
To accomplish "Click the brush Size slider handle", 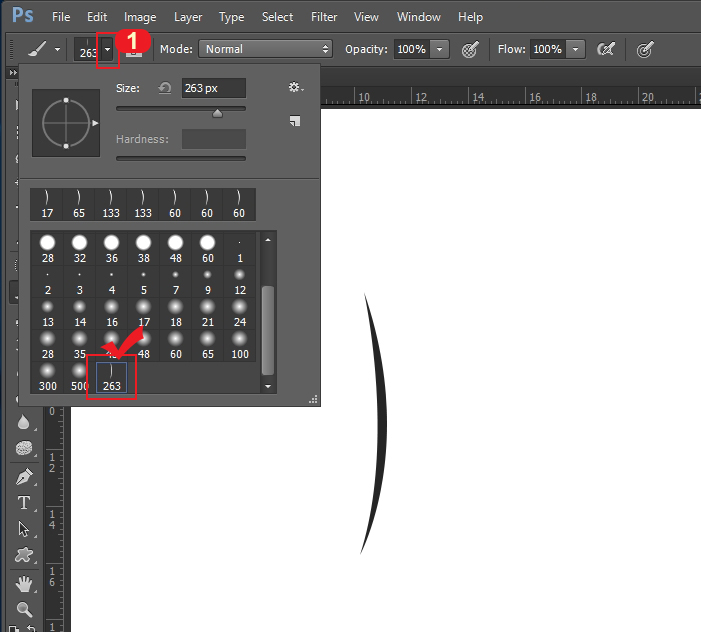I will (x=217, y=113).
